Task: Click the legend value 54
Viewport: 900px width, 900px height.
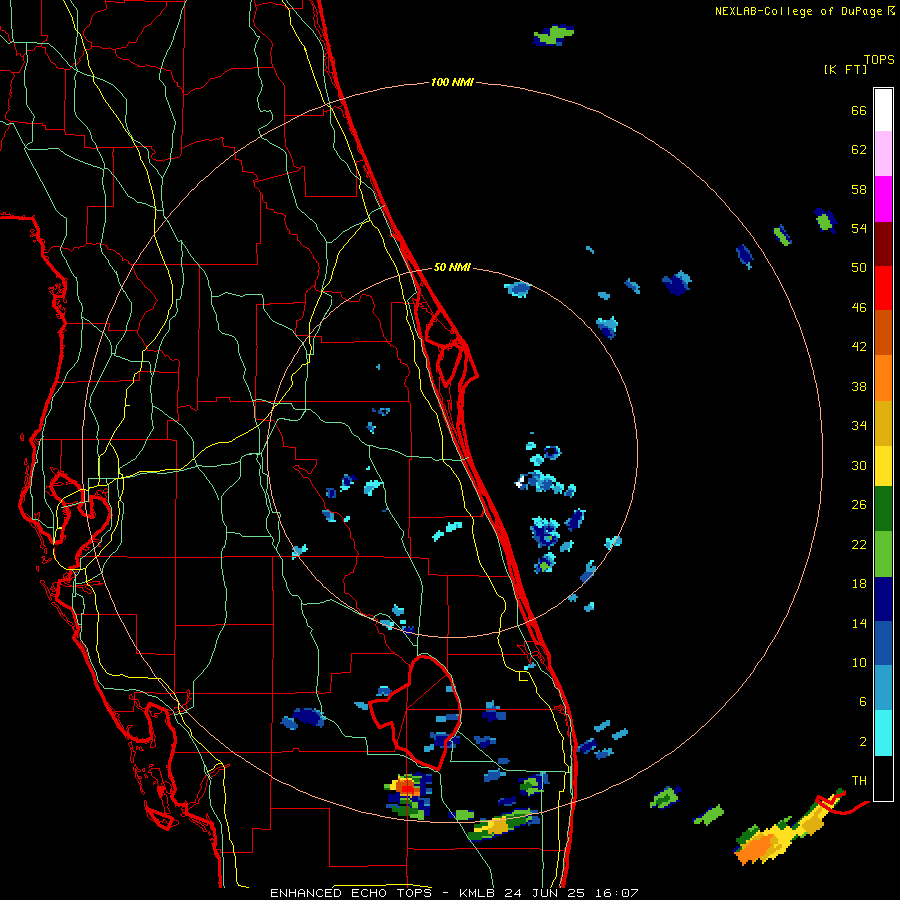Action: click(859, 228)
